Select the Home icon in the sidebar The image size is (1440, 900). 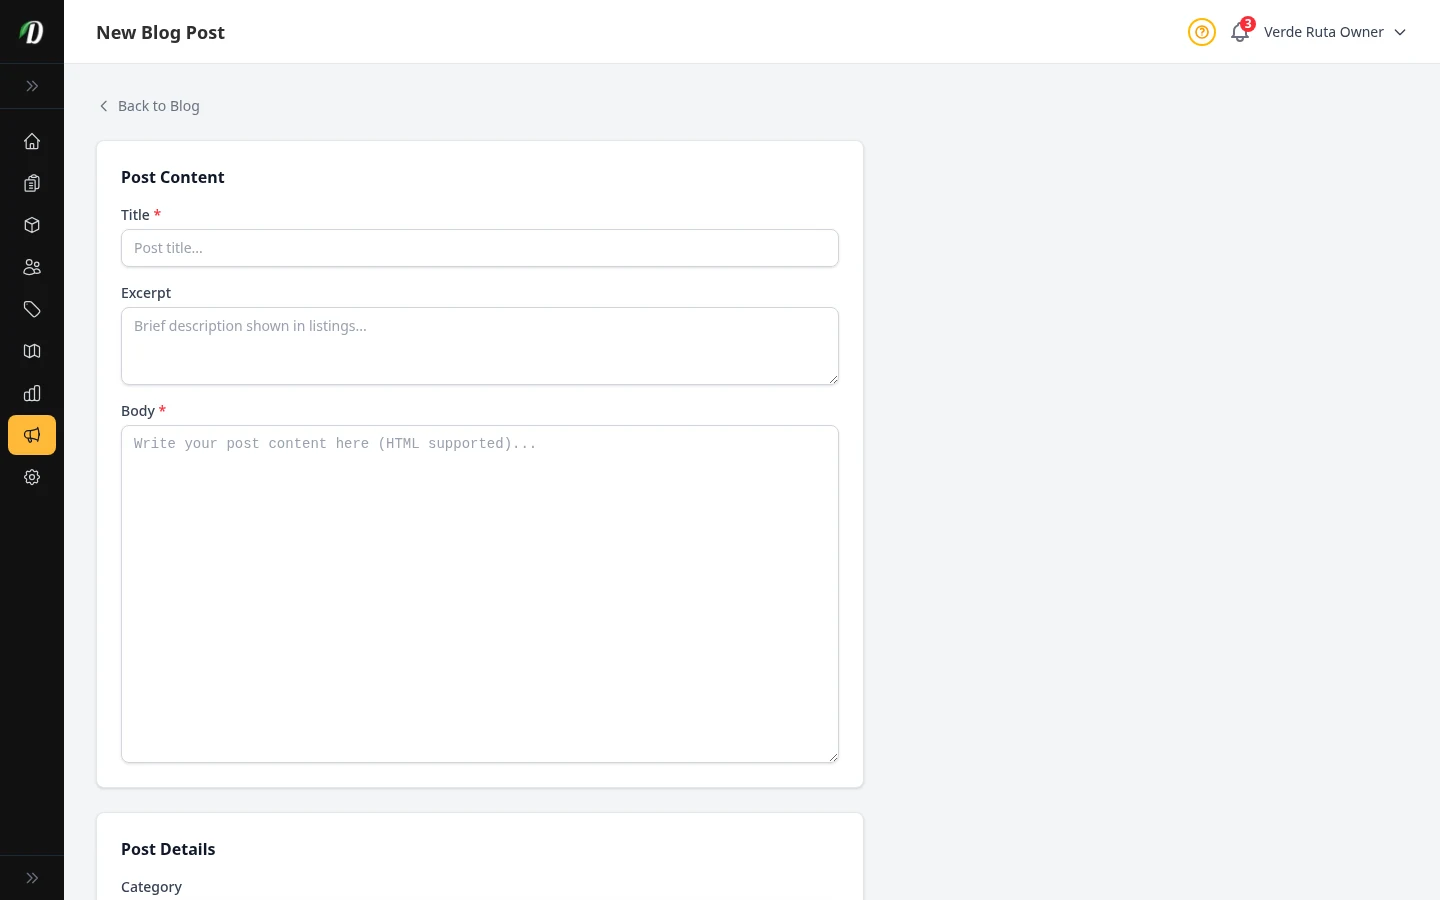pos(32,141)
